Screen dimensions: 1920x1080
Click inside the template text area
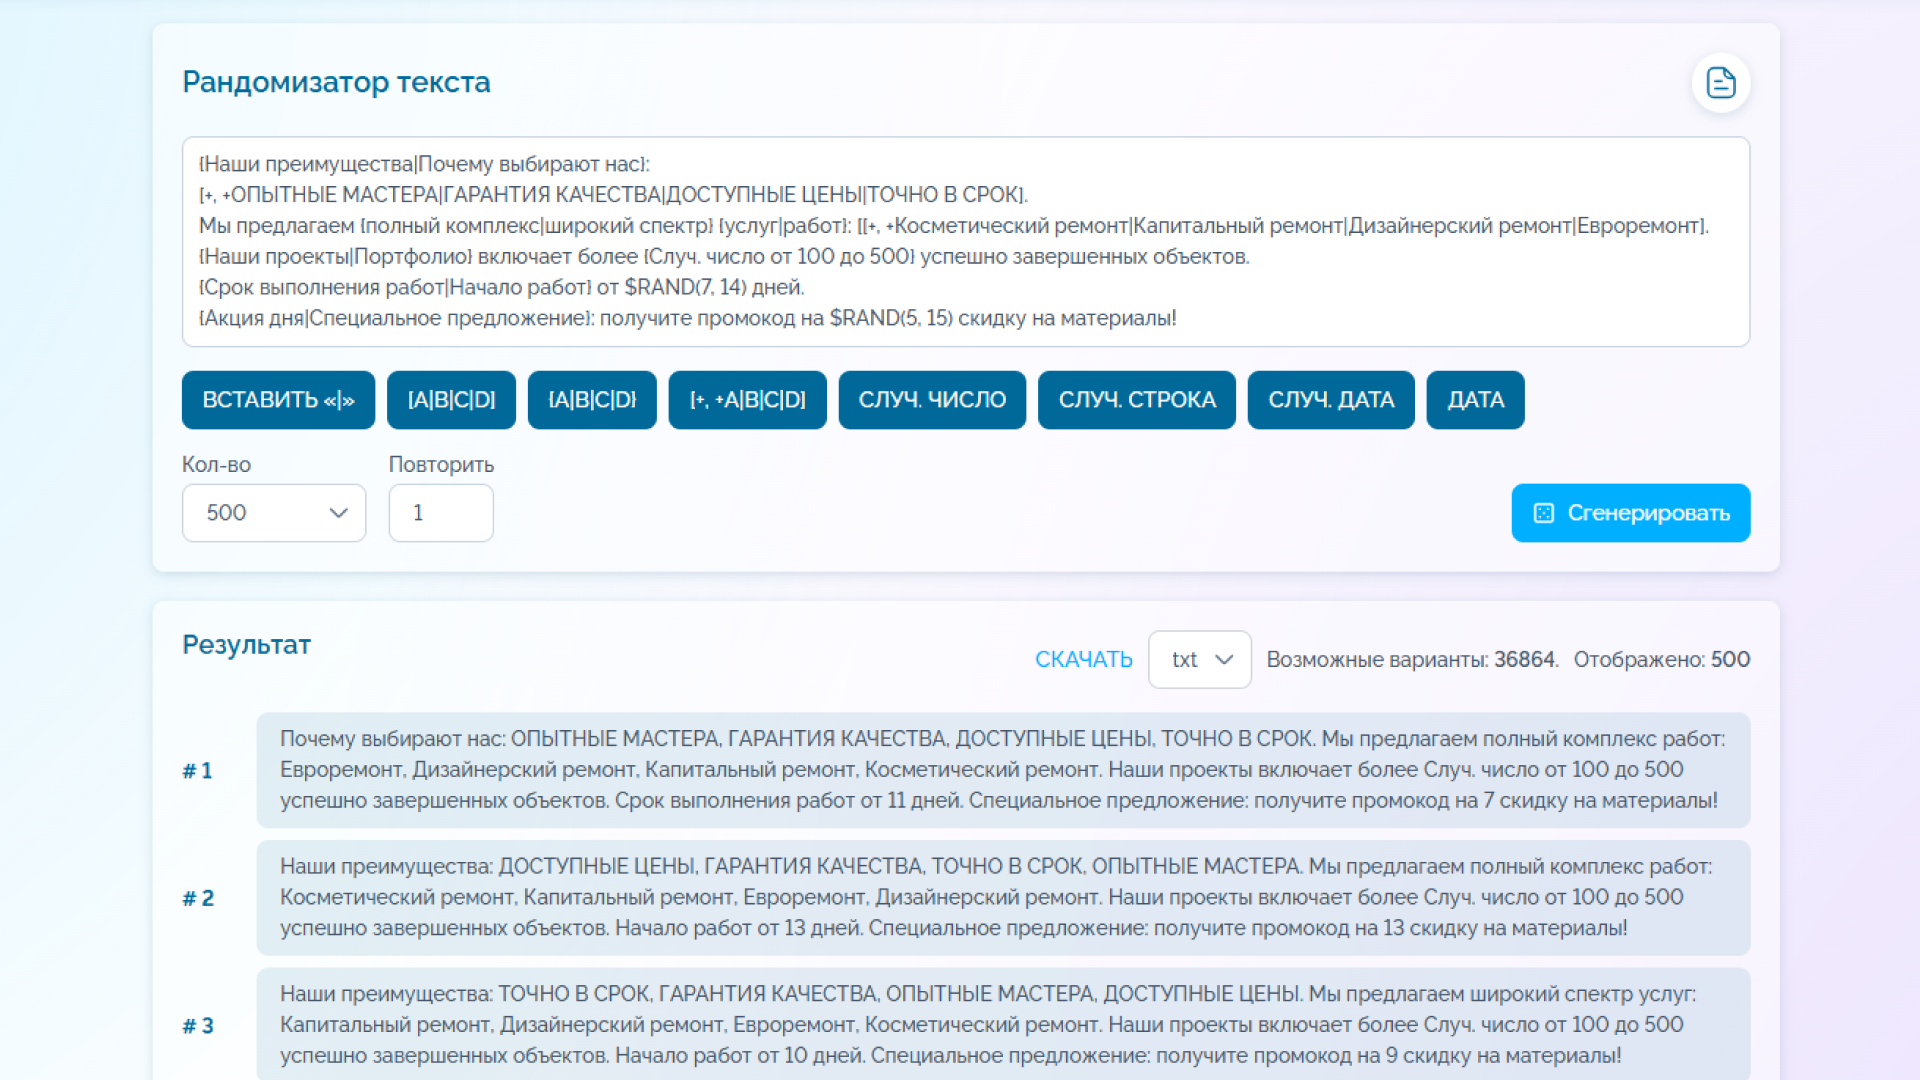pos(966,242)
